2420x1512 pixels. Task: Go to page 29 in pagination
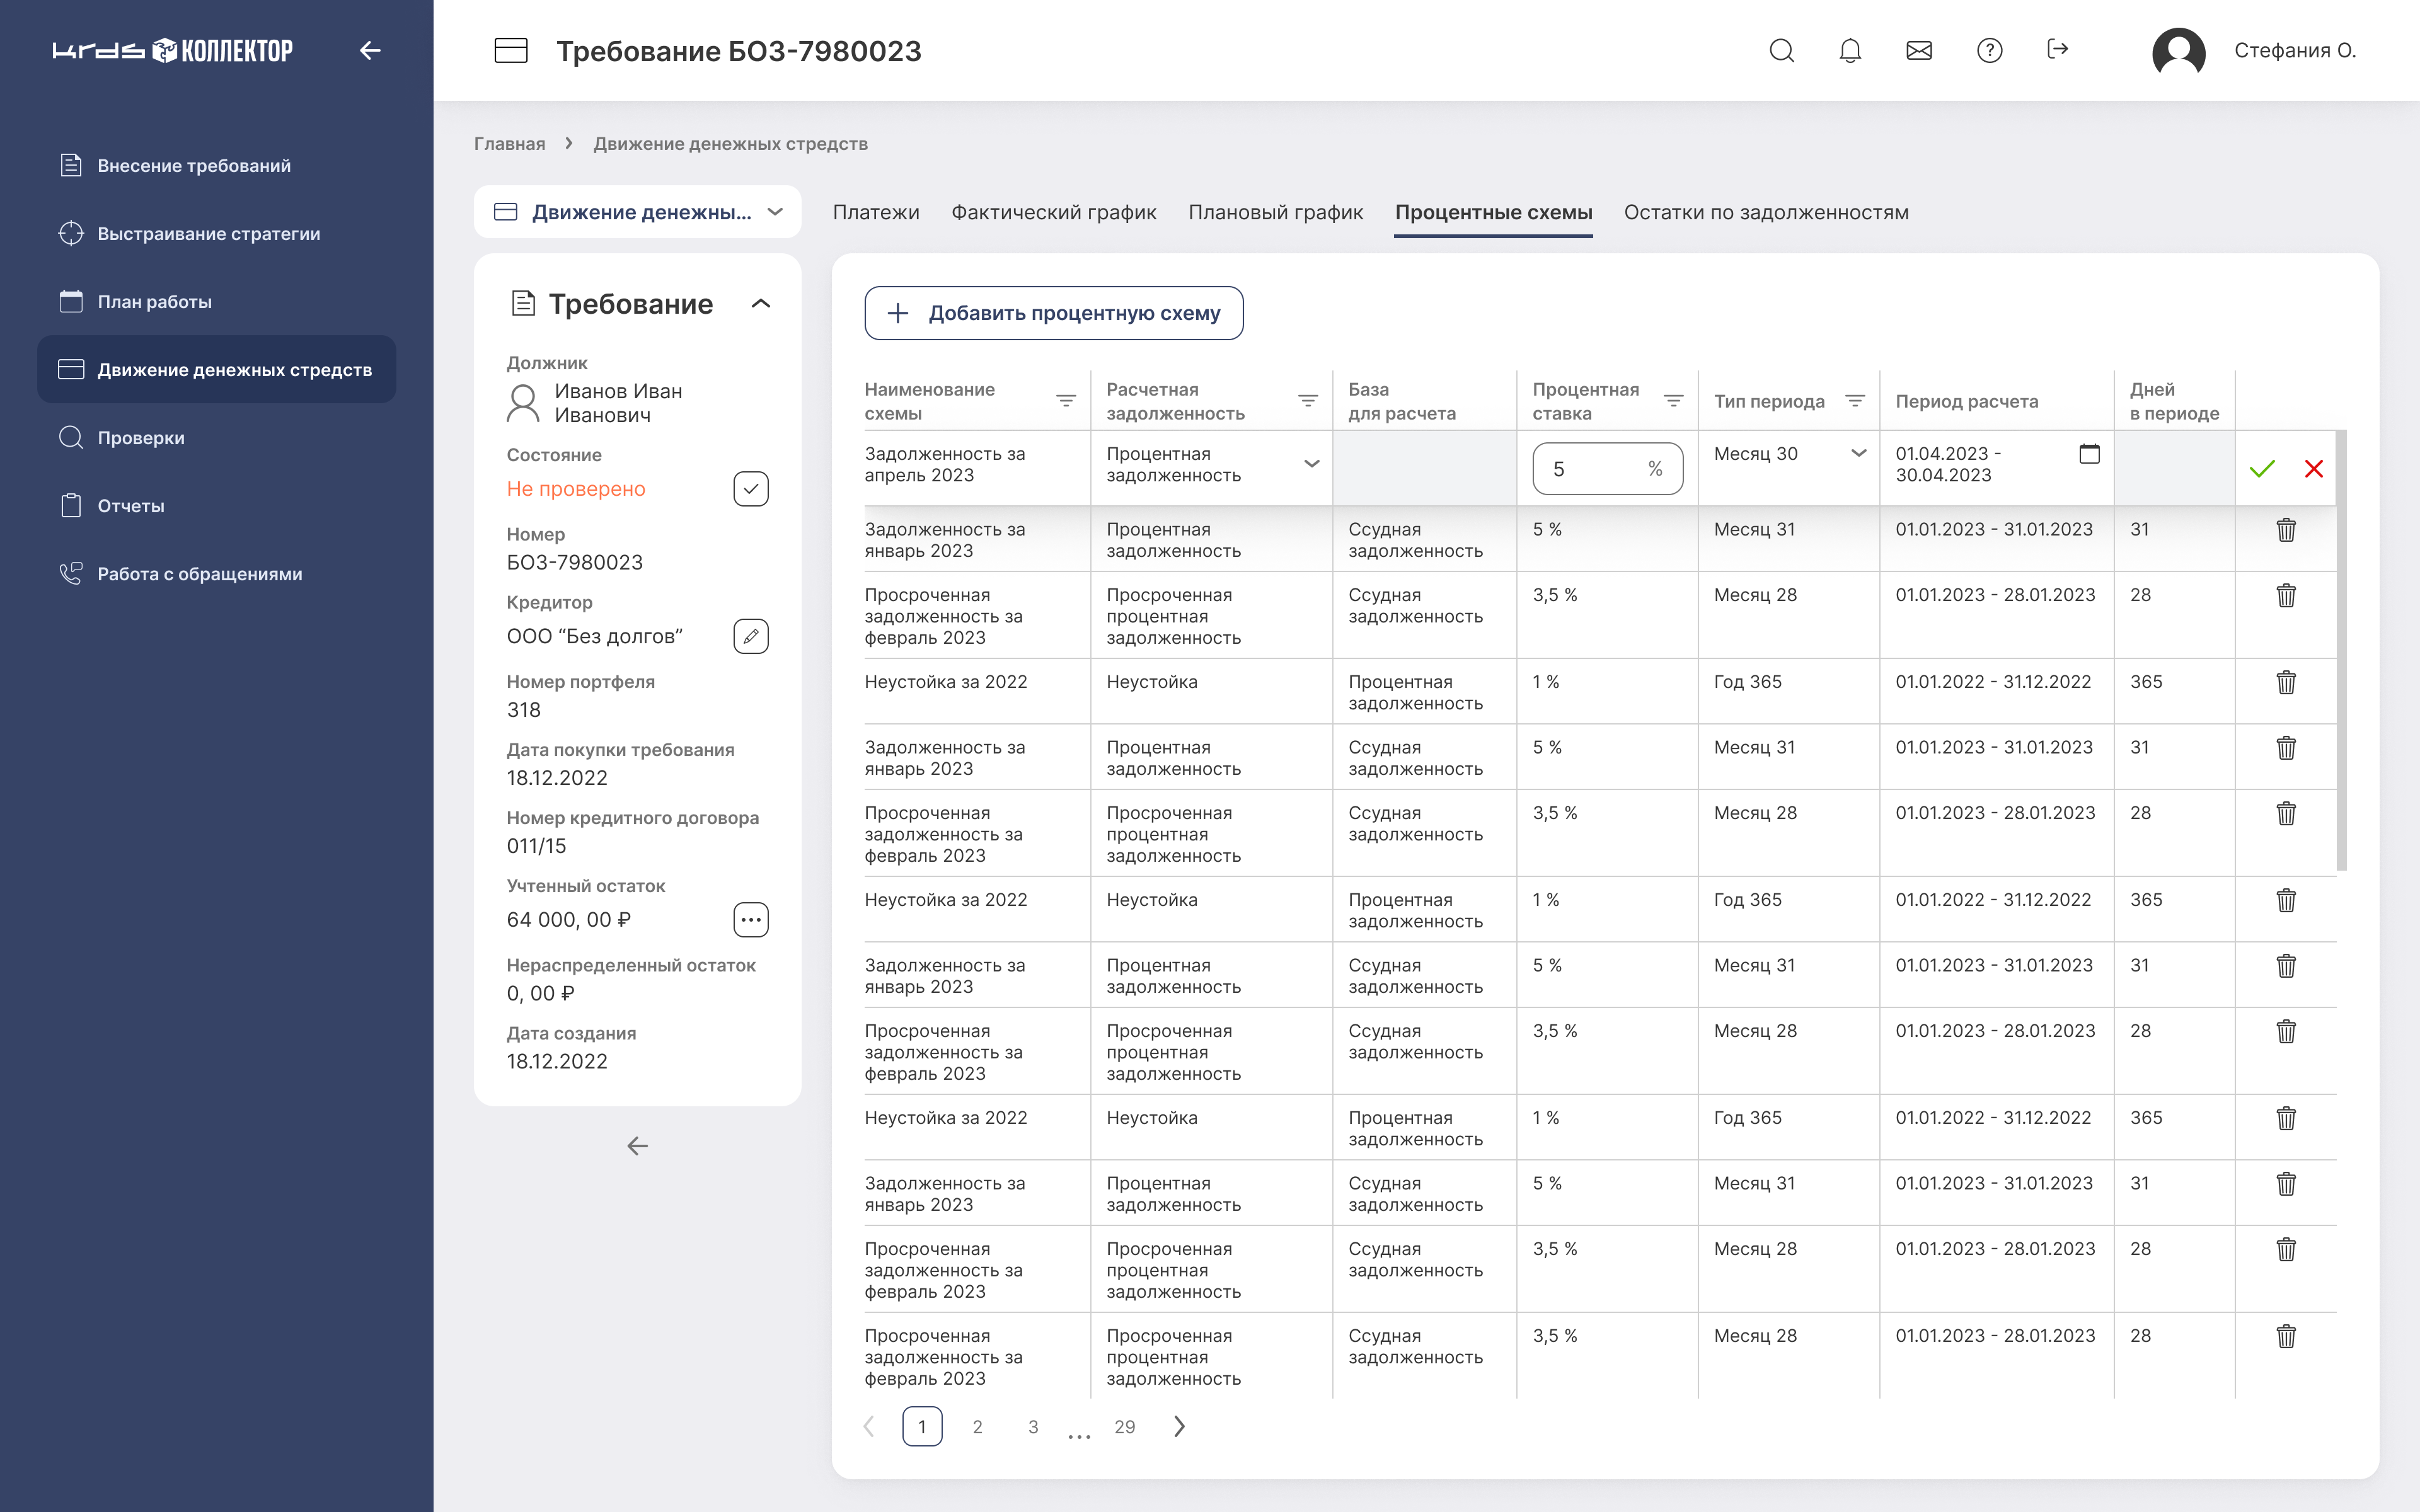point(1124,1427)
